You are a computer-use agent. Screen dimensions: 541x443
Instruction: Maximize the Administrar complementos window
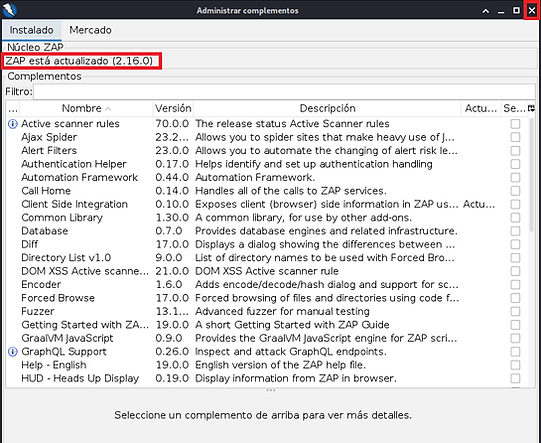(x=516, y=11)
